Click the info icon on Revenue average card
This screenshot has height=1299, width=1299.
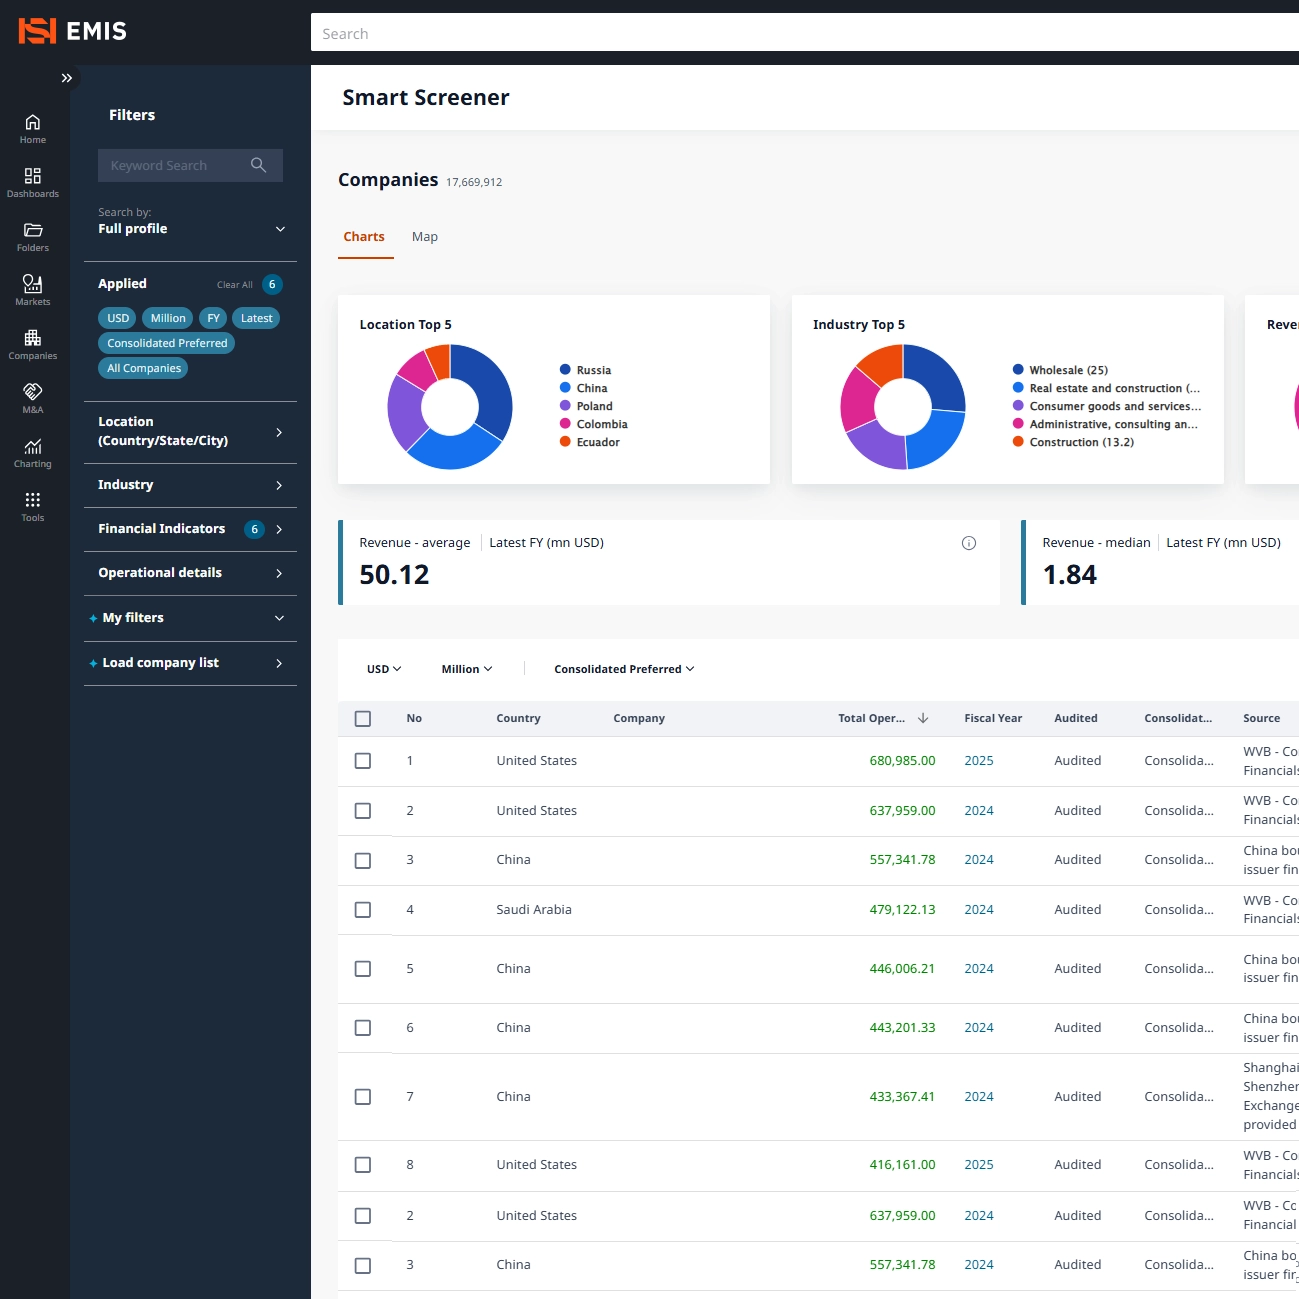(x=968, y=543)
